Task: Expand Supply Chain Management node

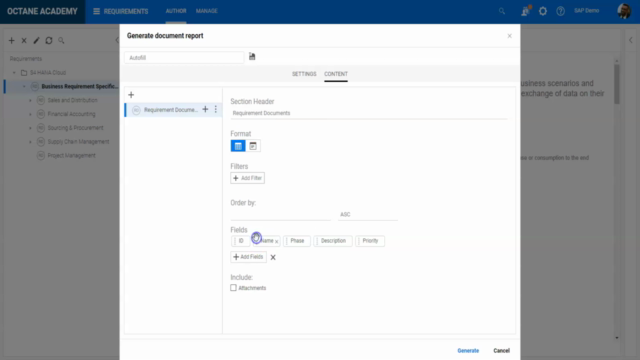Action: coord(30,142)
